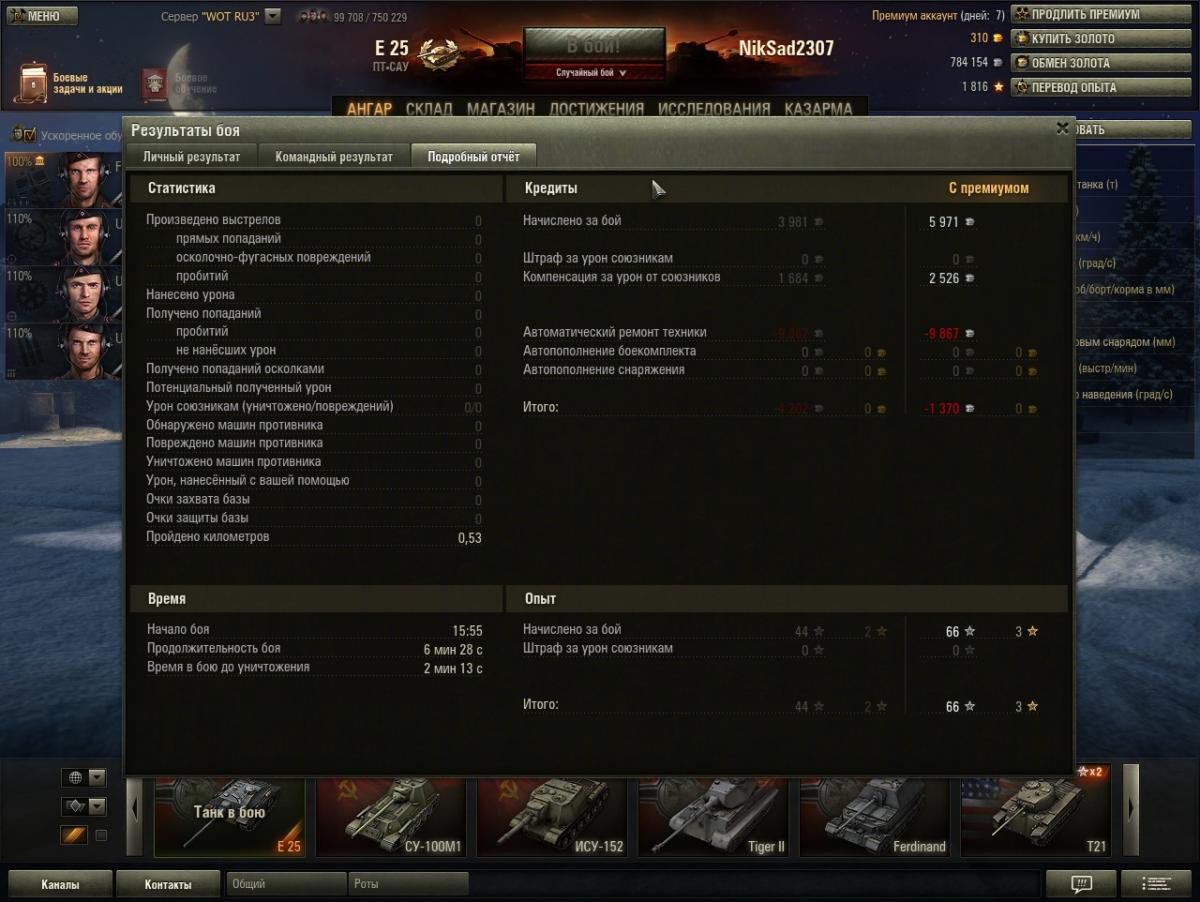
Task: Click the credits icon beside 5 971
Action: tap(969, 222)
